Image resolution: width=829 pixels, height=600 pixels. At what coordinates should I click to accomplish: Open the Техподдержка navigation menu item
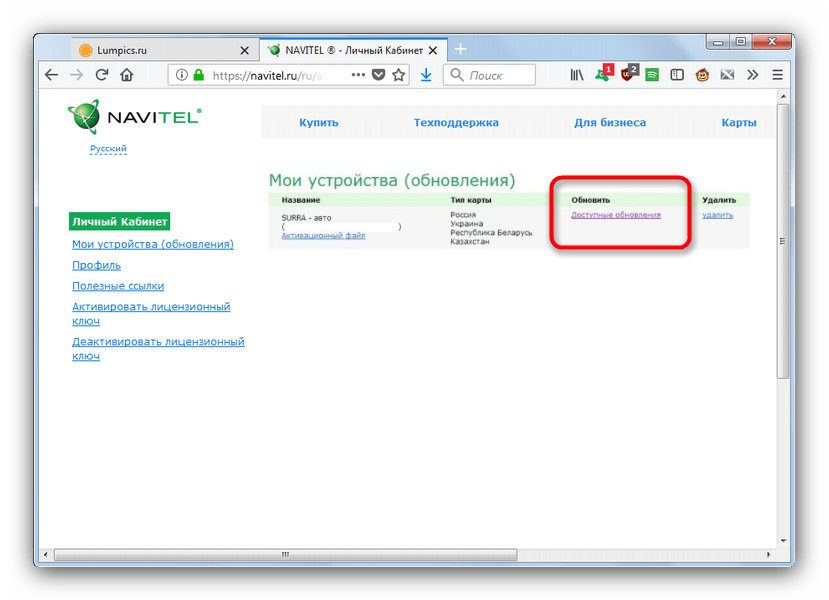(x=456, y=123)
